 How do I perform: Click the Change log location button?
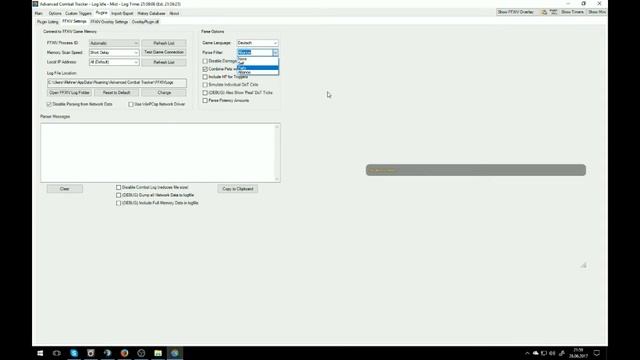pyautogui.click(x=164, y=93)
